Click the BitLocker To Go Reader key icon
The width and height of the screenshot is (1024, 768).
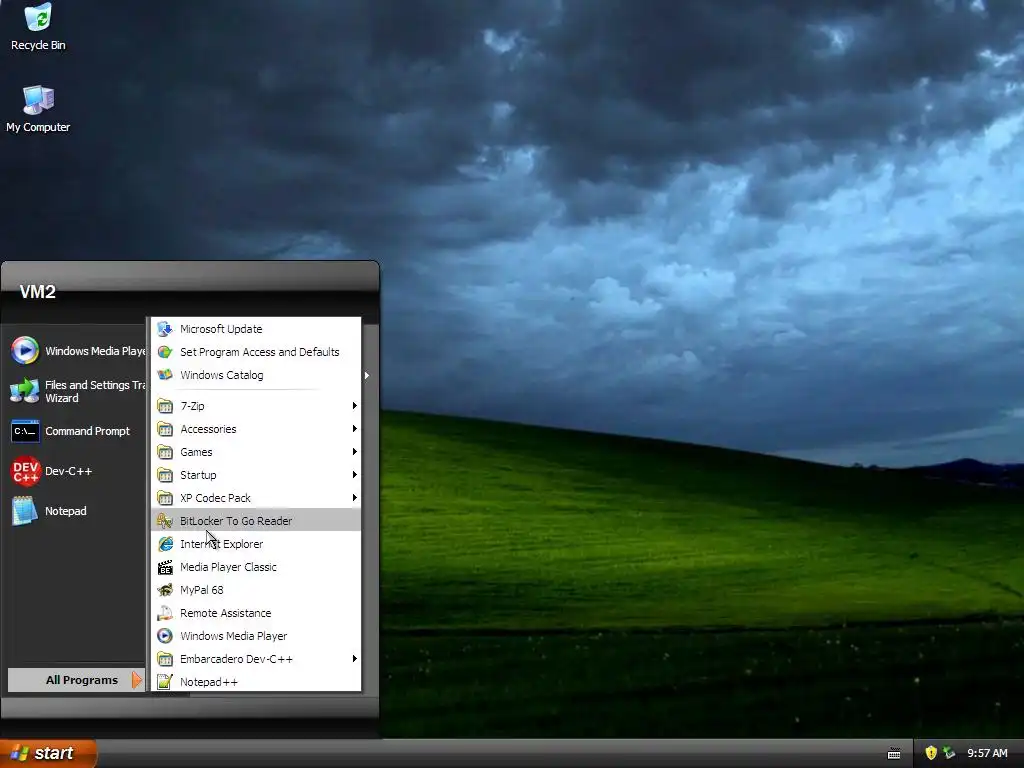165,520
